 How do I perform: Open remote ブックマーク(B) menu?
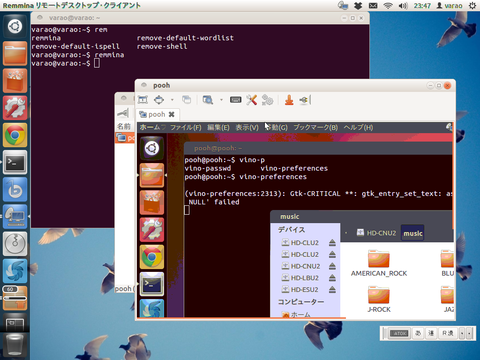pos(316,127)
